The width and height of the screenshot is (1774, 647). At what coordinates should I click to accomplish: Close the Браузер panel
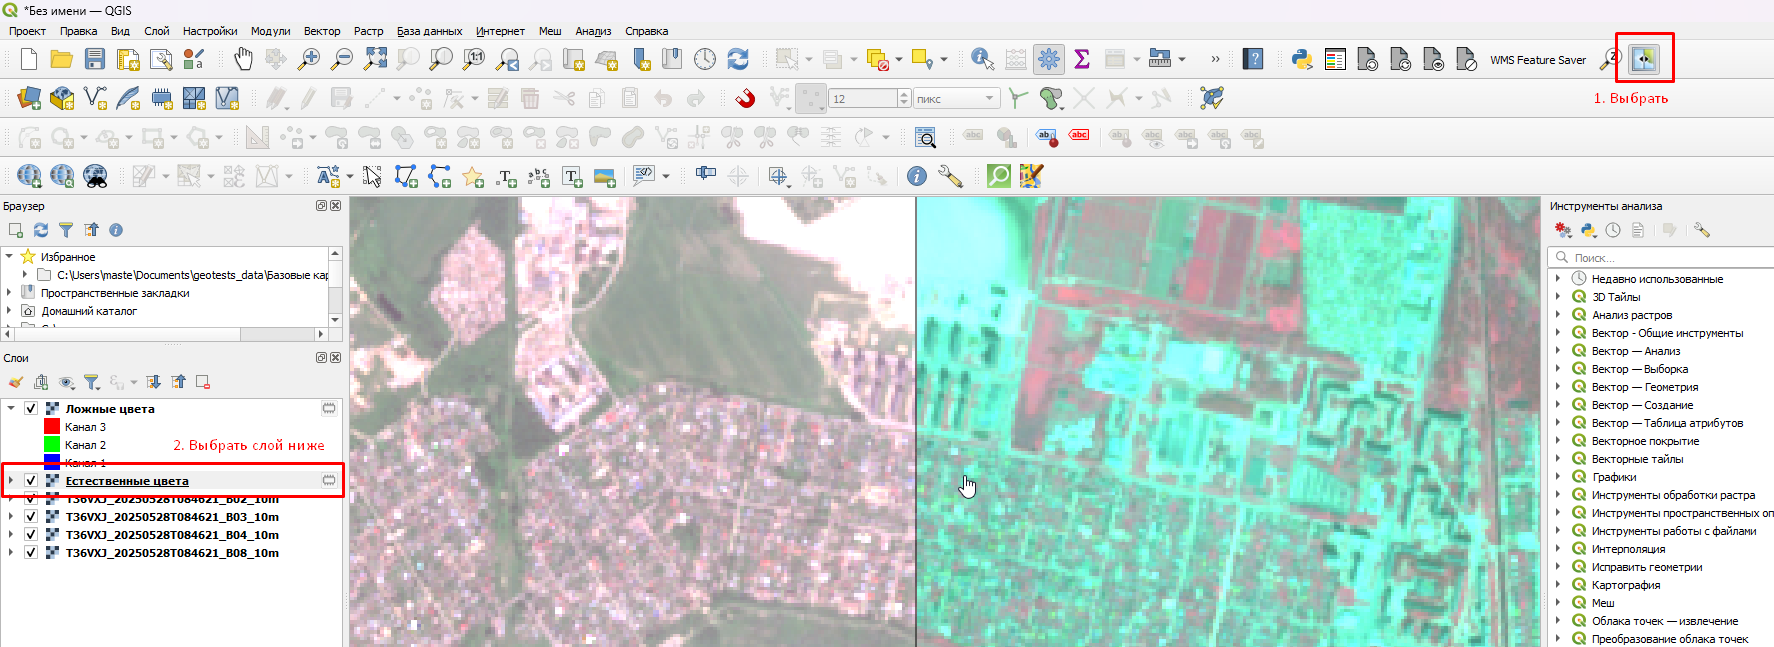click(x=336, y=206)
